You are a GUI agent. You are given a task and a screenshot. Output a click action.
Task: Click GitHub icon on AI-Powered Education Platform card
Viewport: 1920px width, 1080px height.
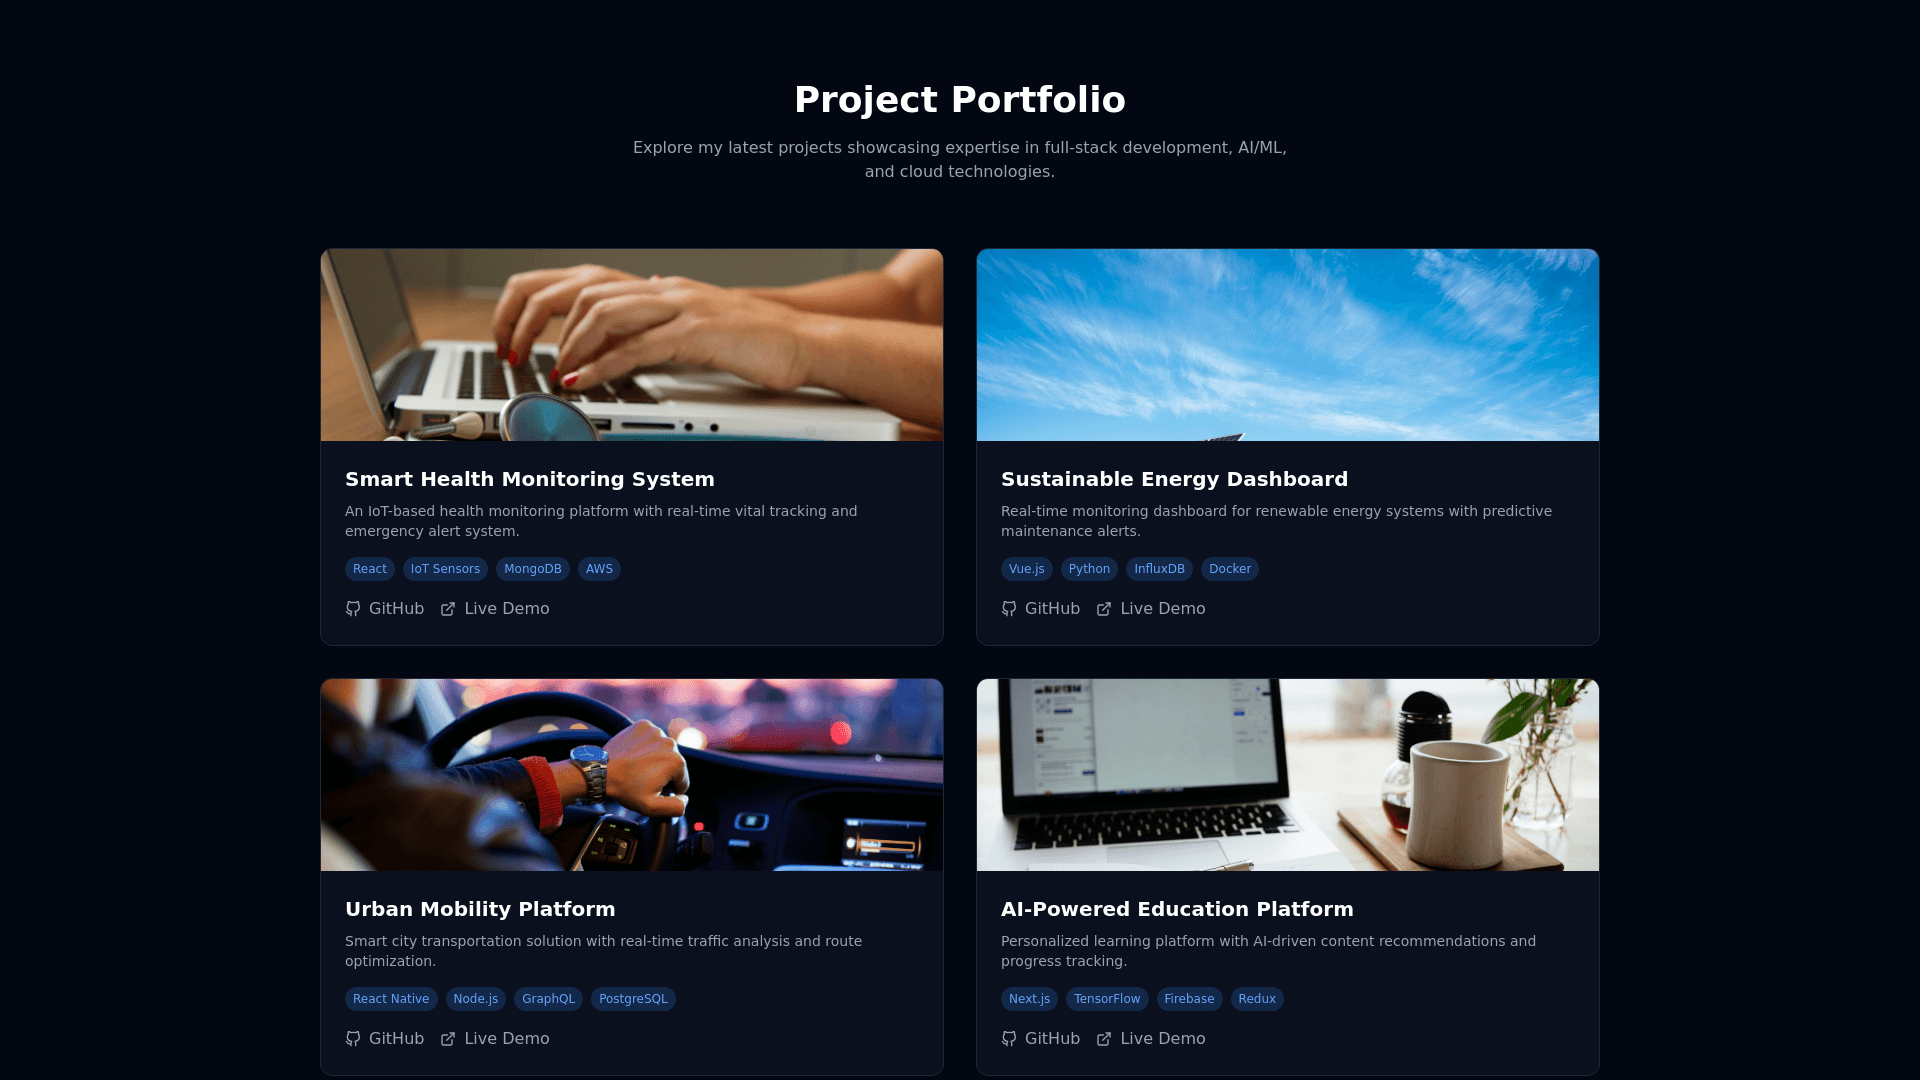pyautogui.click(x=1009, y=1039)
